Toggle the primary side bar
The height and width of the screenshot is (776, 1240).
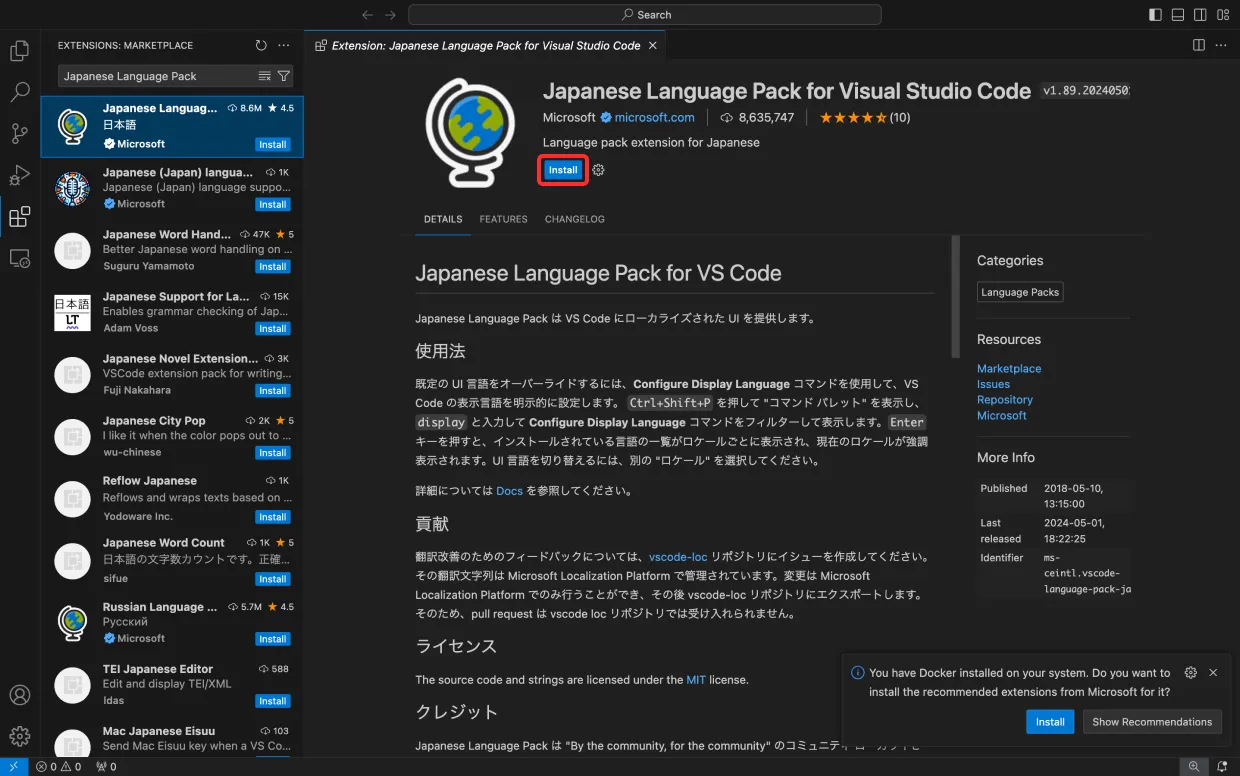point(1155,15)
